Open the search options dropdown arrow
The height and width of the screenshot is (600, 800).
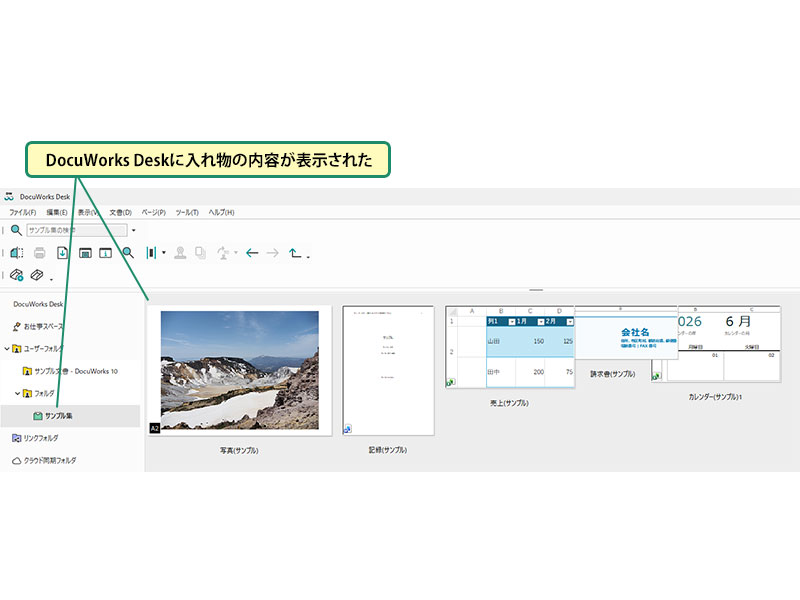pos(134,230)
